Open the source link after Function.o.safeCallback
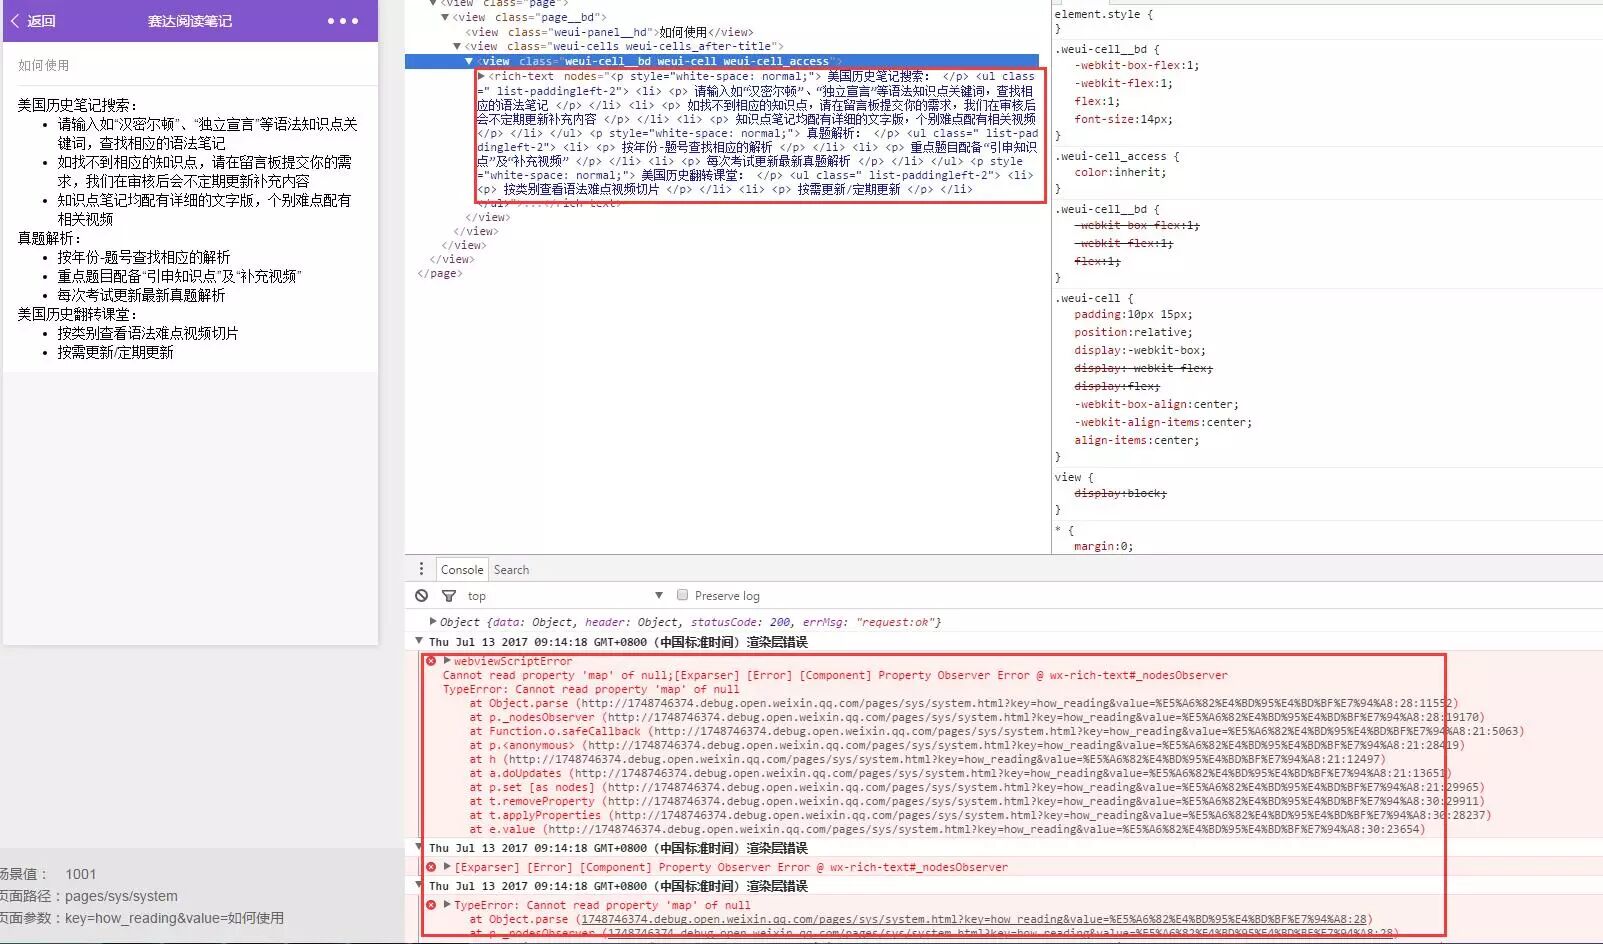 [1088, 731]
